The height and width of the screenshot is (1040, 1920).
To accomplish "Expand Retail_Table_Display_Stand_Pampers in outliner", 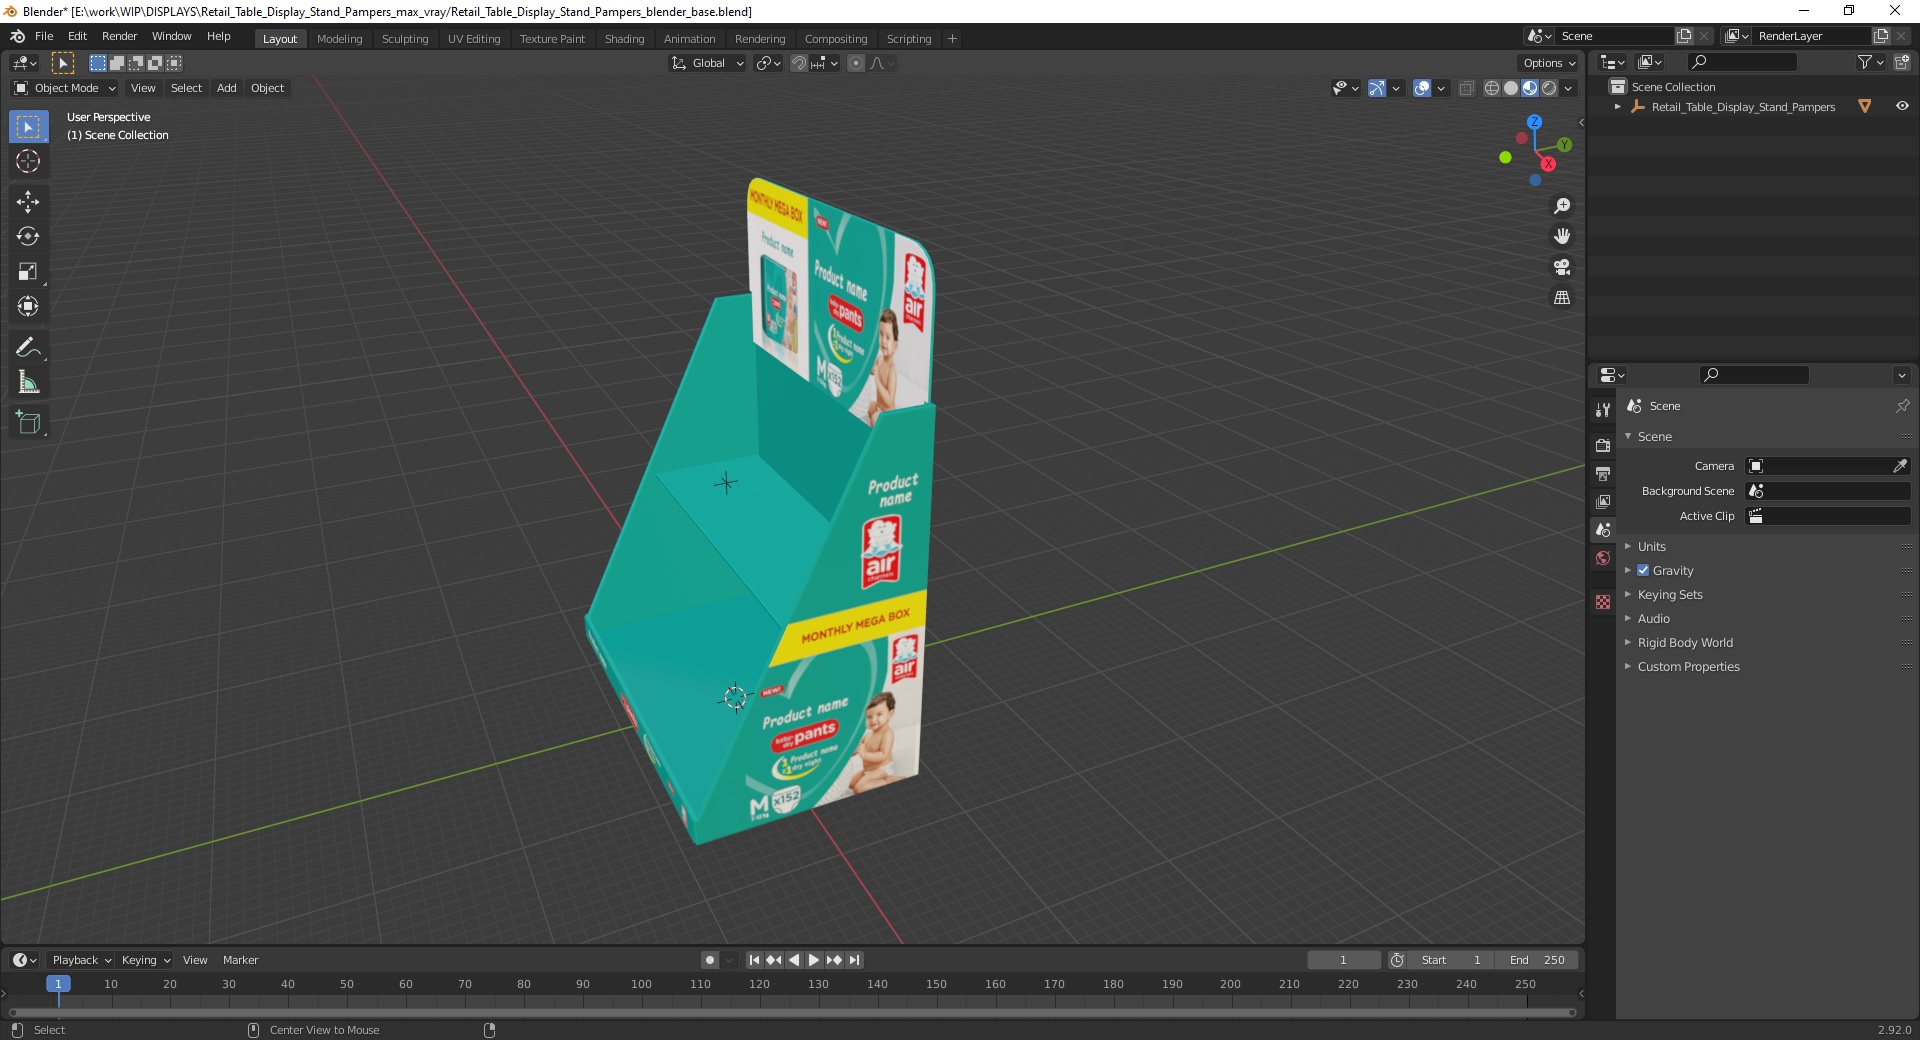I will pyautogui.click(x=1618, y=106).
